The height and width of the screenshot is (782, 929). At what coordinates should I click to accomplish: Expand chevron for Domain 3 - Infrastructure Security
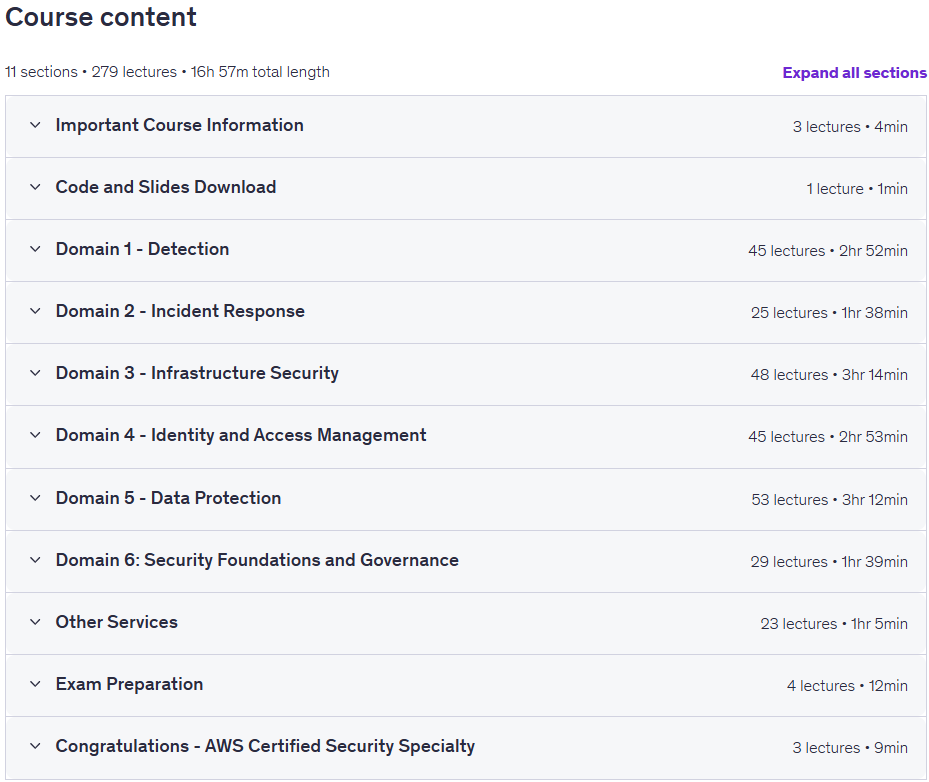click(36, 373)
